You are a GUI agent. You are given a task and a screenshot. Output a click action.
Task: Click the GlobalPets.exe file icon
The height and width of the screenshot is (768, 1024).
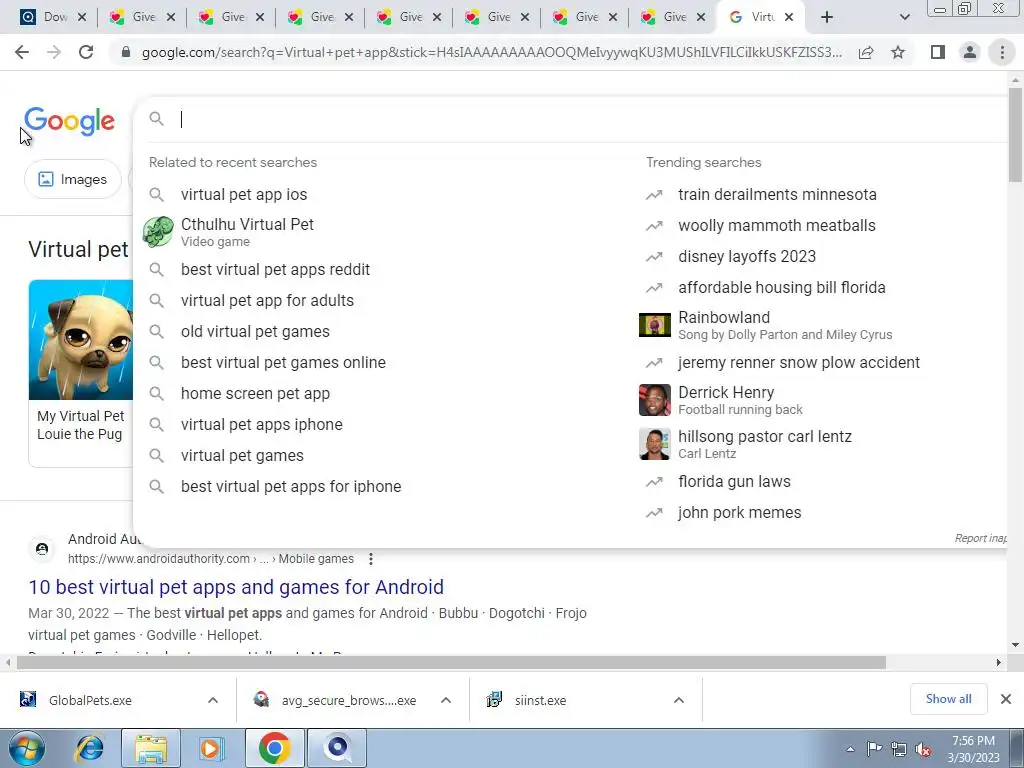tap(27, 700)
